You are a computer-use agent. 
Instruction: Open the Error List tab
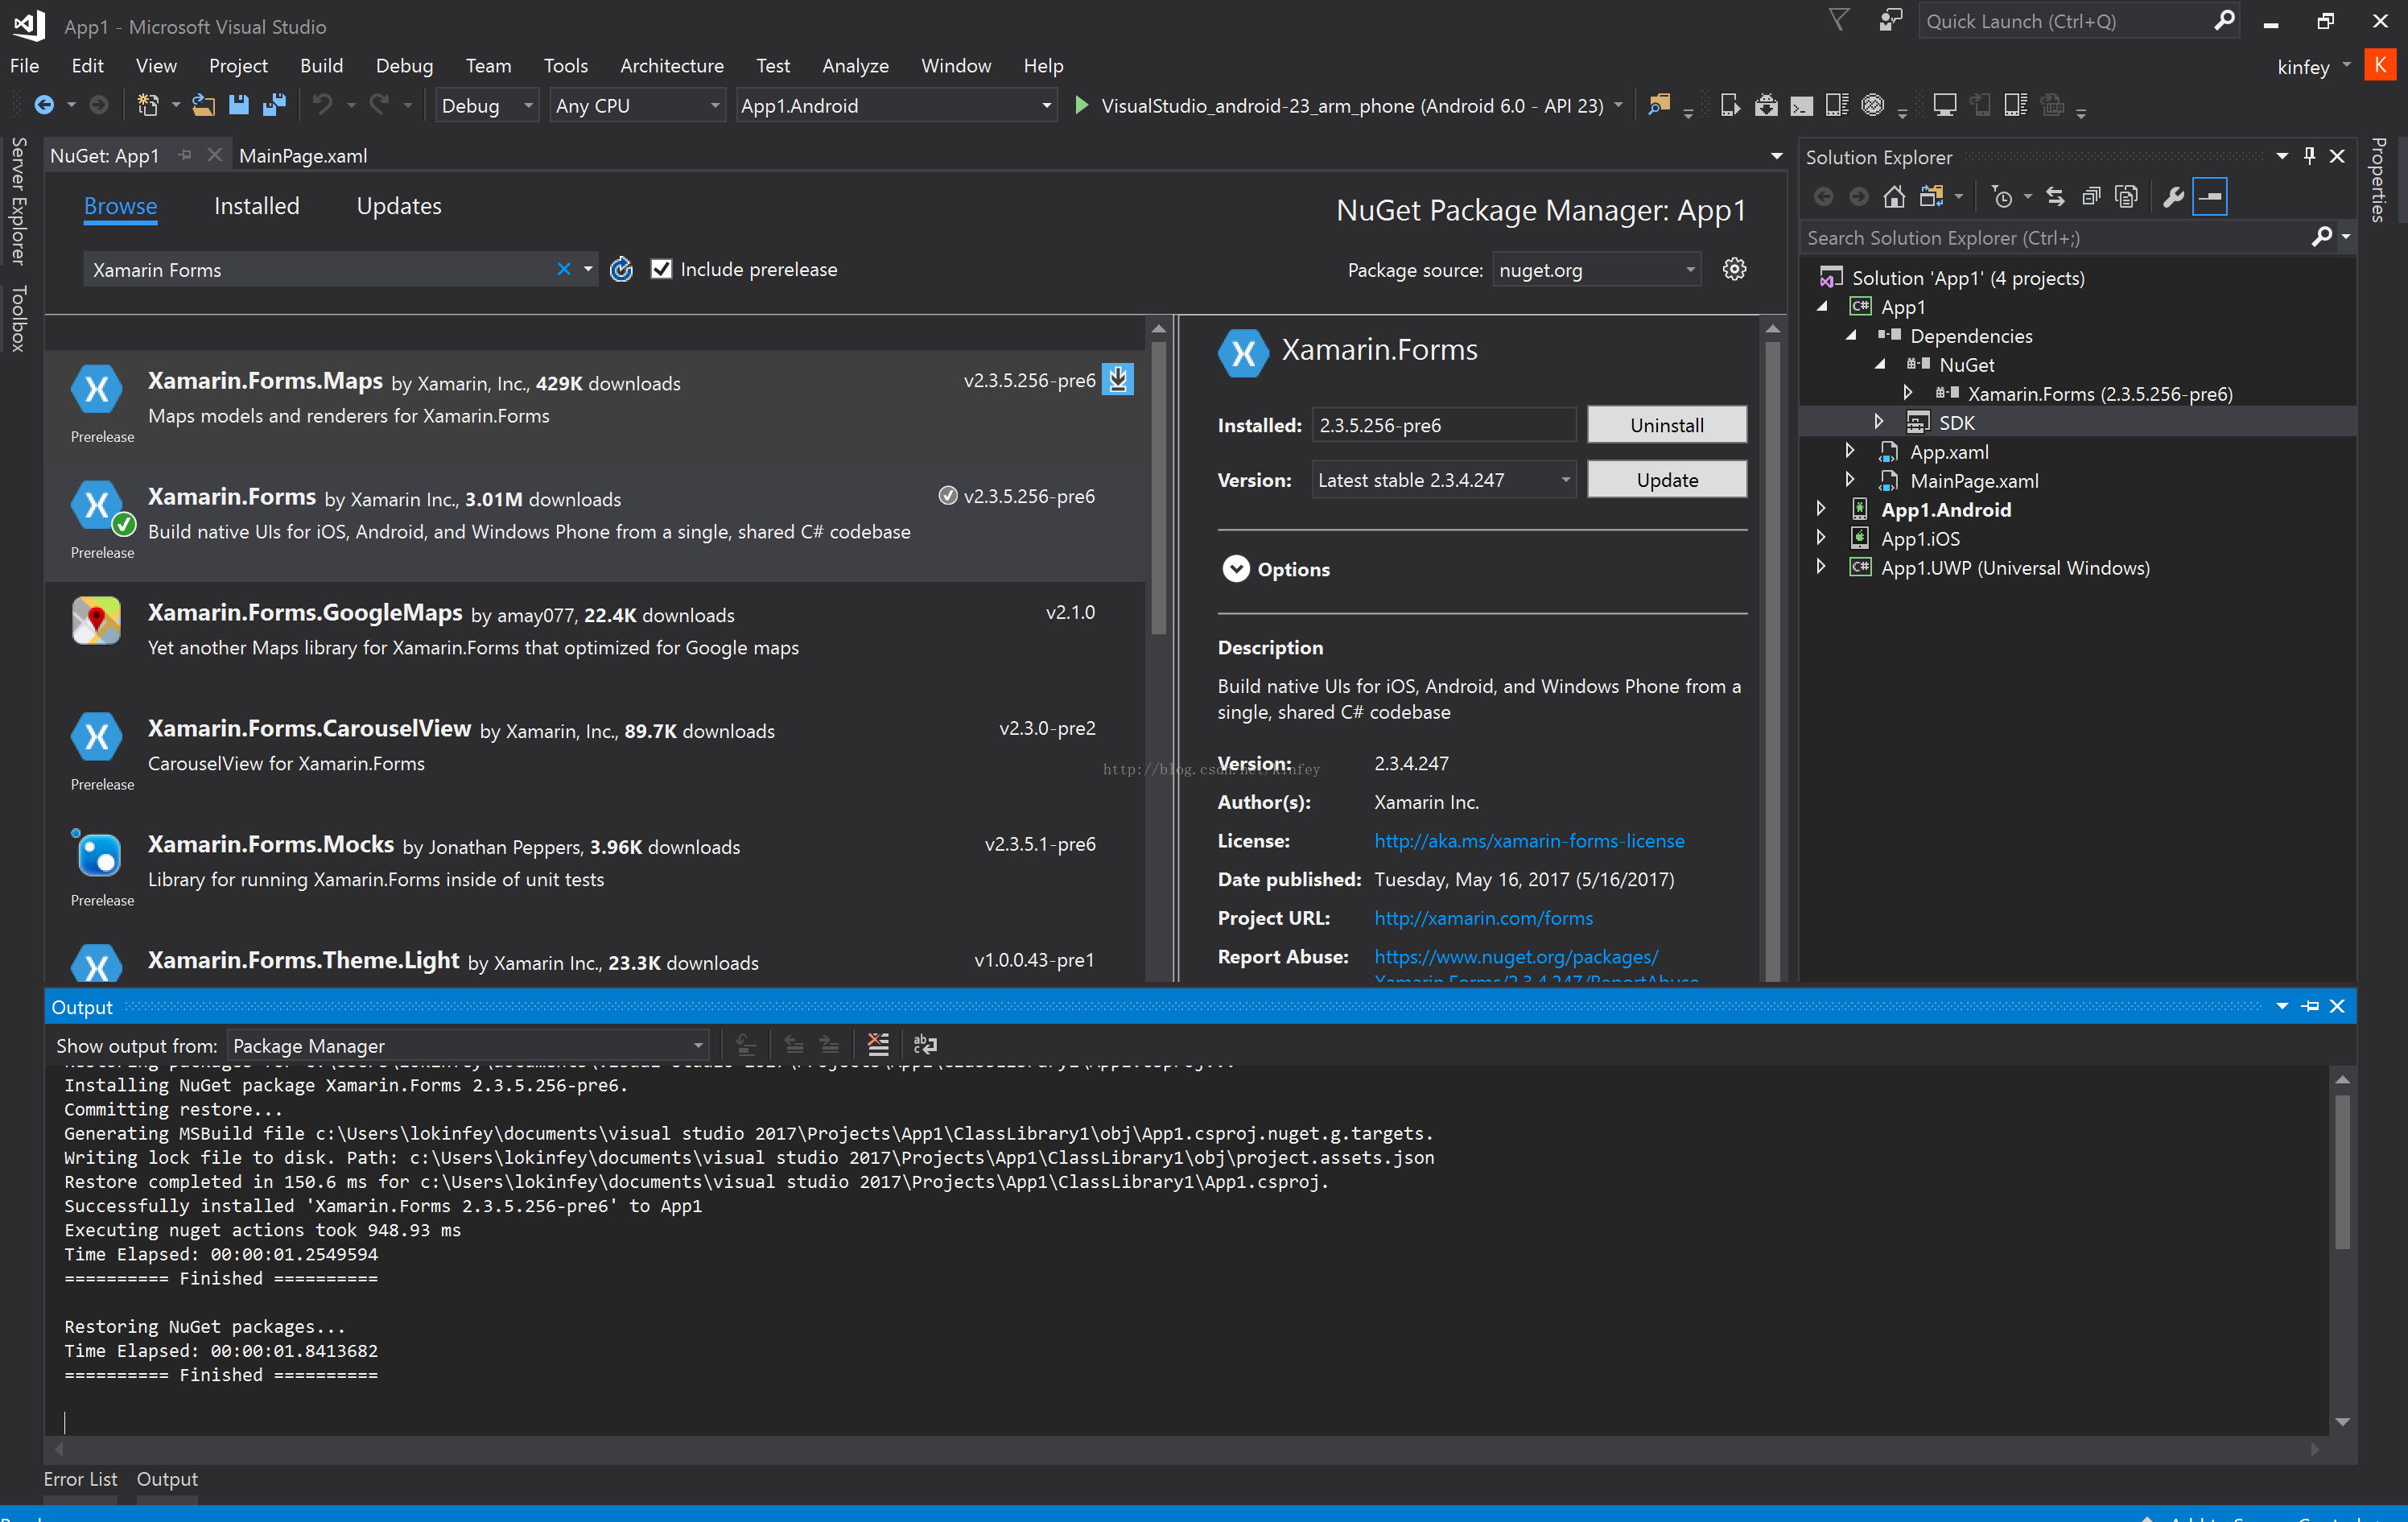point(80,1479)
